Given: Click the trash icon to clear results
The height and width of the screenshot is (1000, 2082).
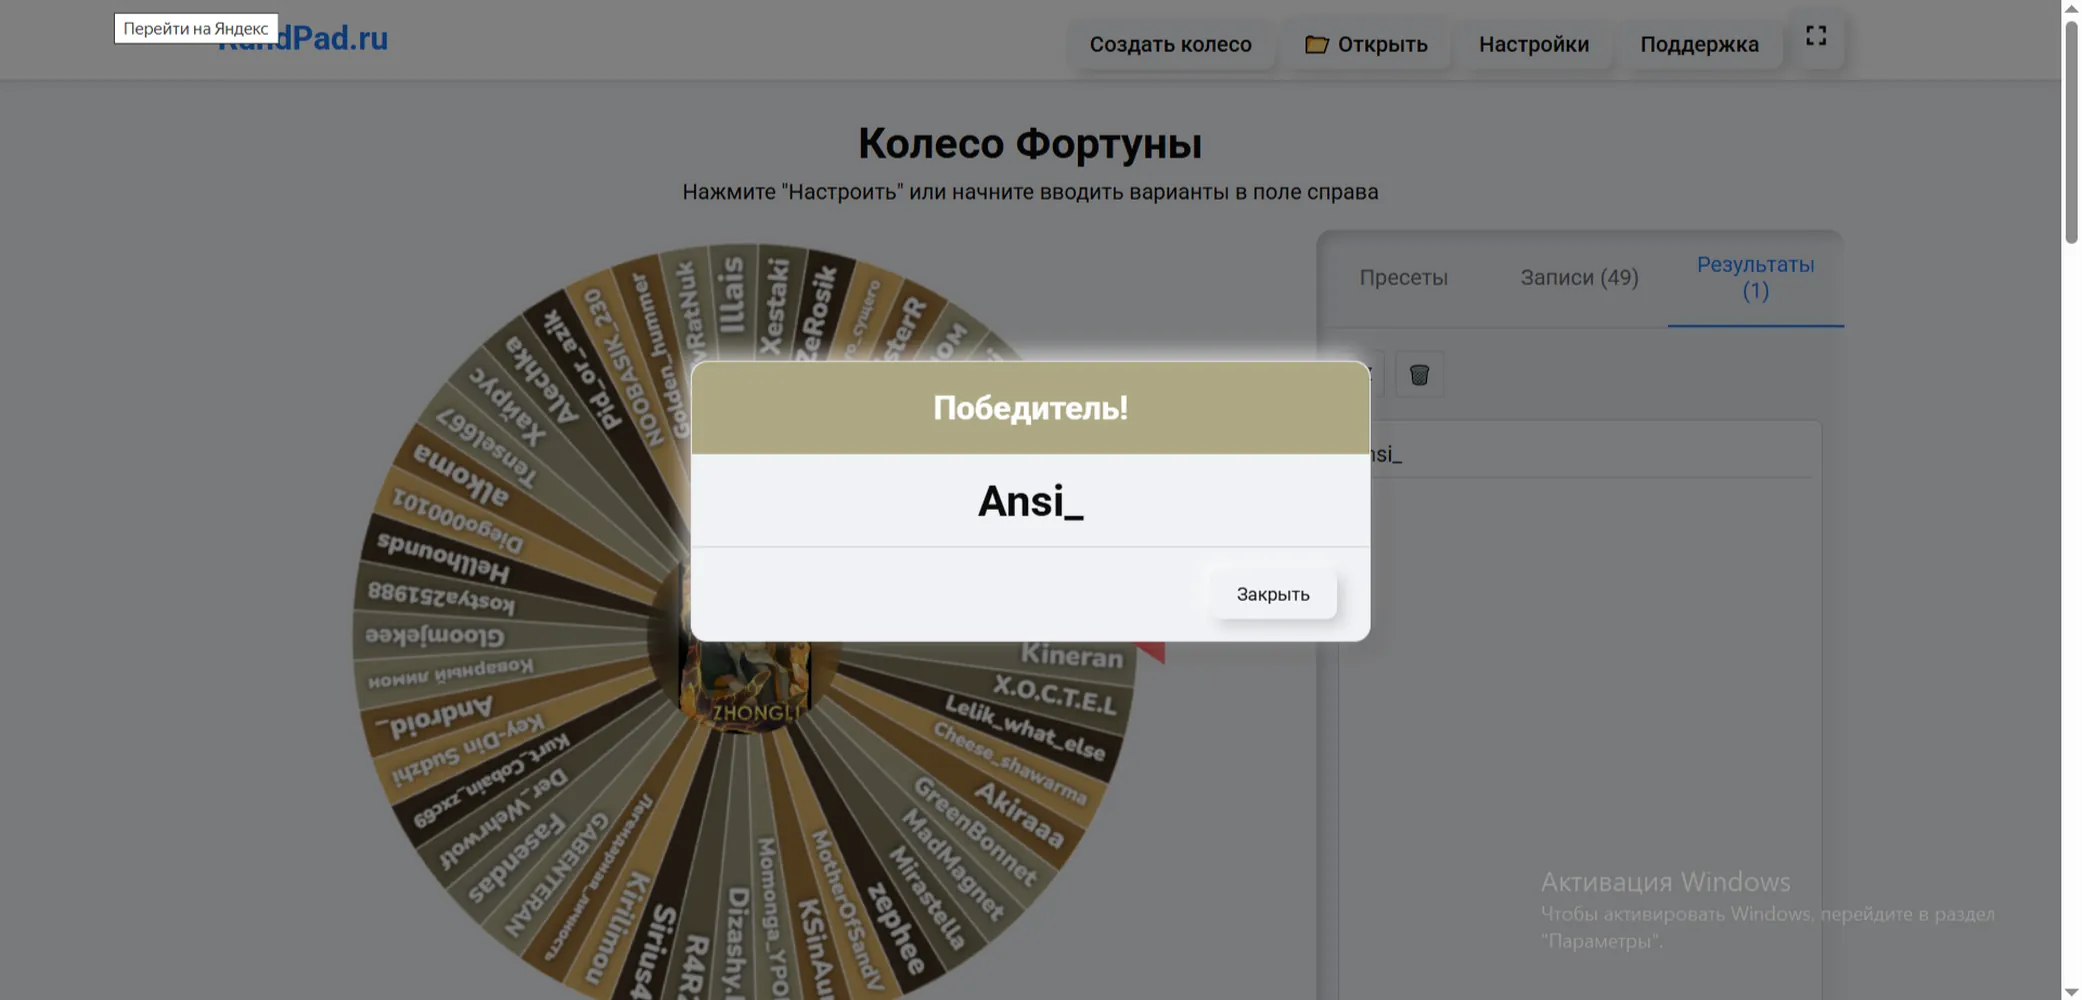Looking at the screenshot, I should (1419, 374).
